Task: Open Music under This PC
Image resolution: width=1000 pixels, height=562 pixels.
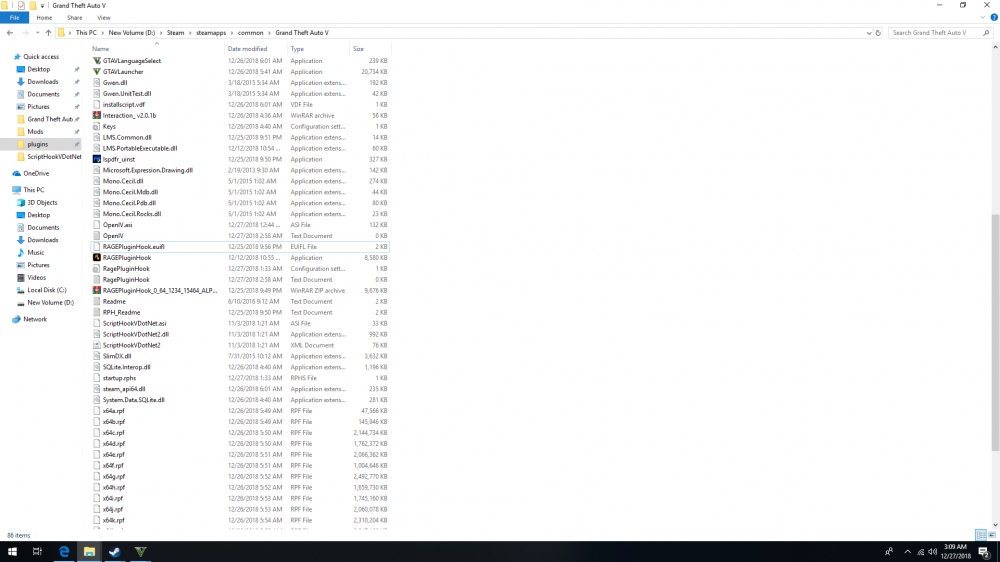Action: [x=36, y=253]
